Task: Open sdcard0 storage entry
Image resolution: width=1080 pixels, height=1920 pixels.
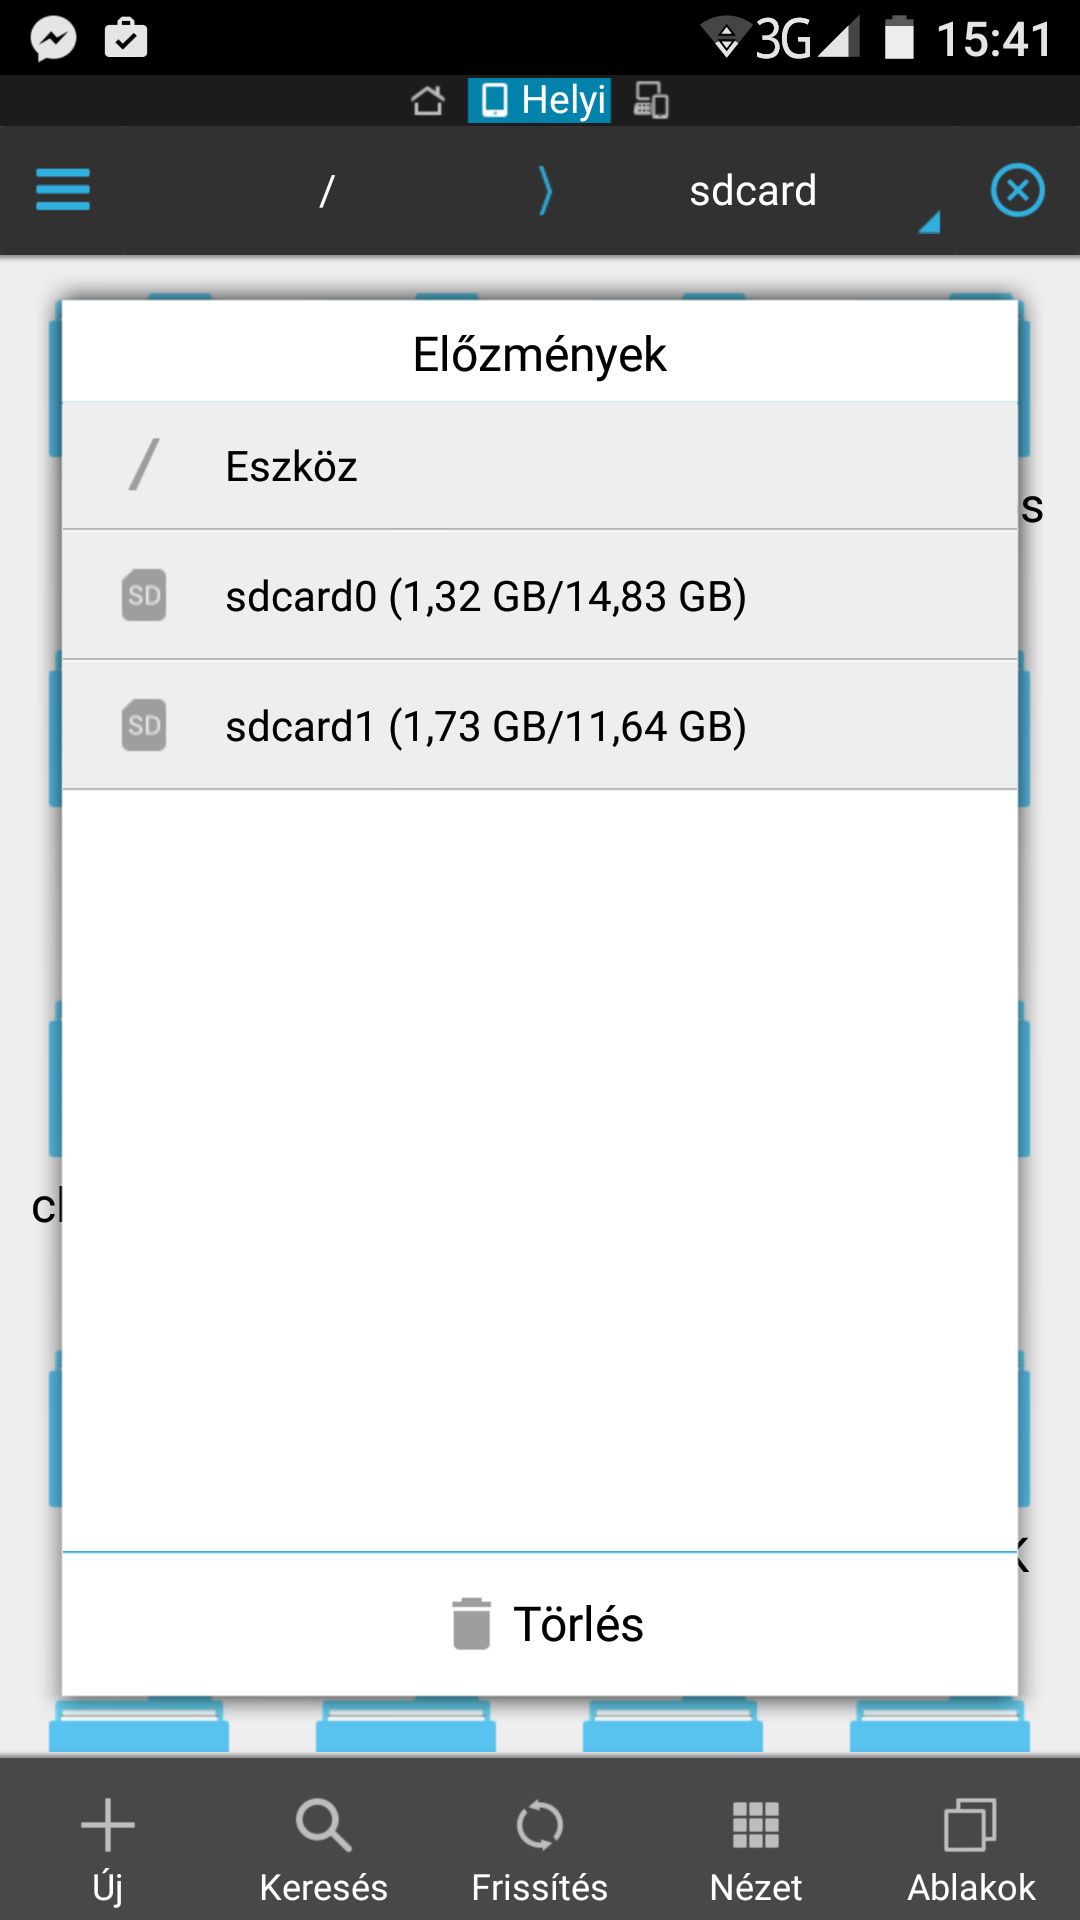Action: [x=540, y=595]
